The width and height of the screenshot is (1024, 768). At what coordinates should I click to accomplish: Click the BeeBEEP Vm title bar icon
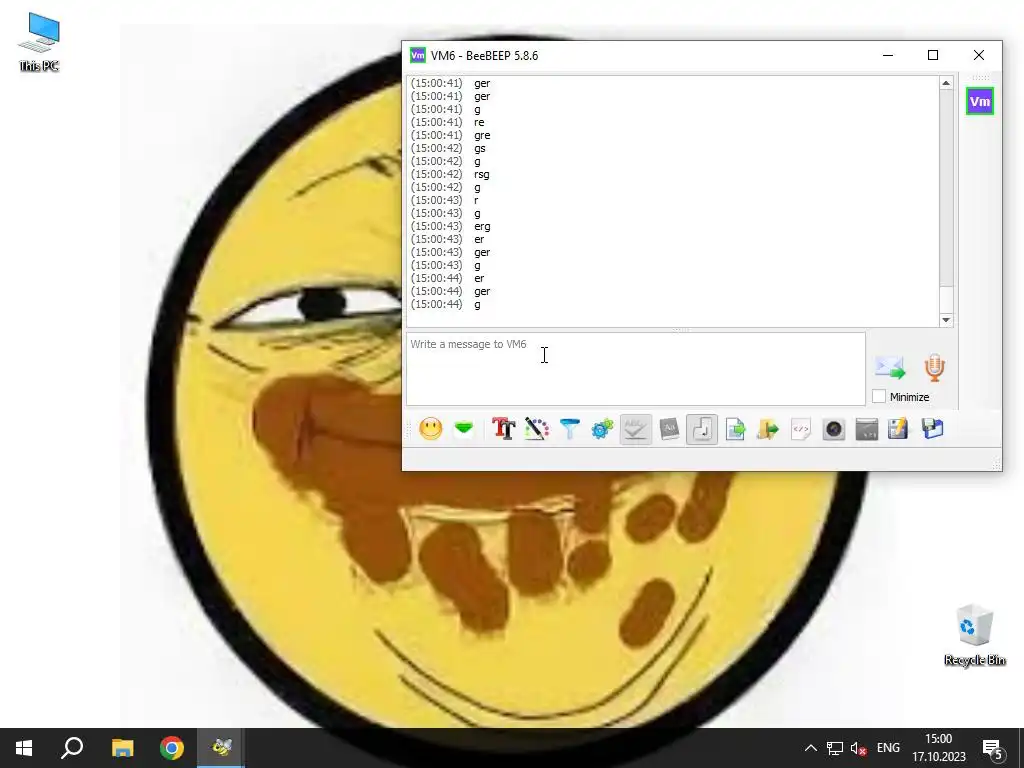[417, 56]
